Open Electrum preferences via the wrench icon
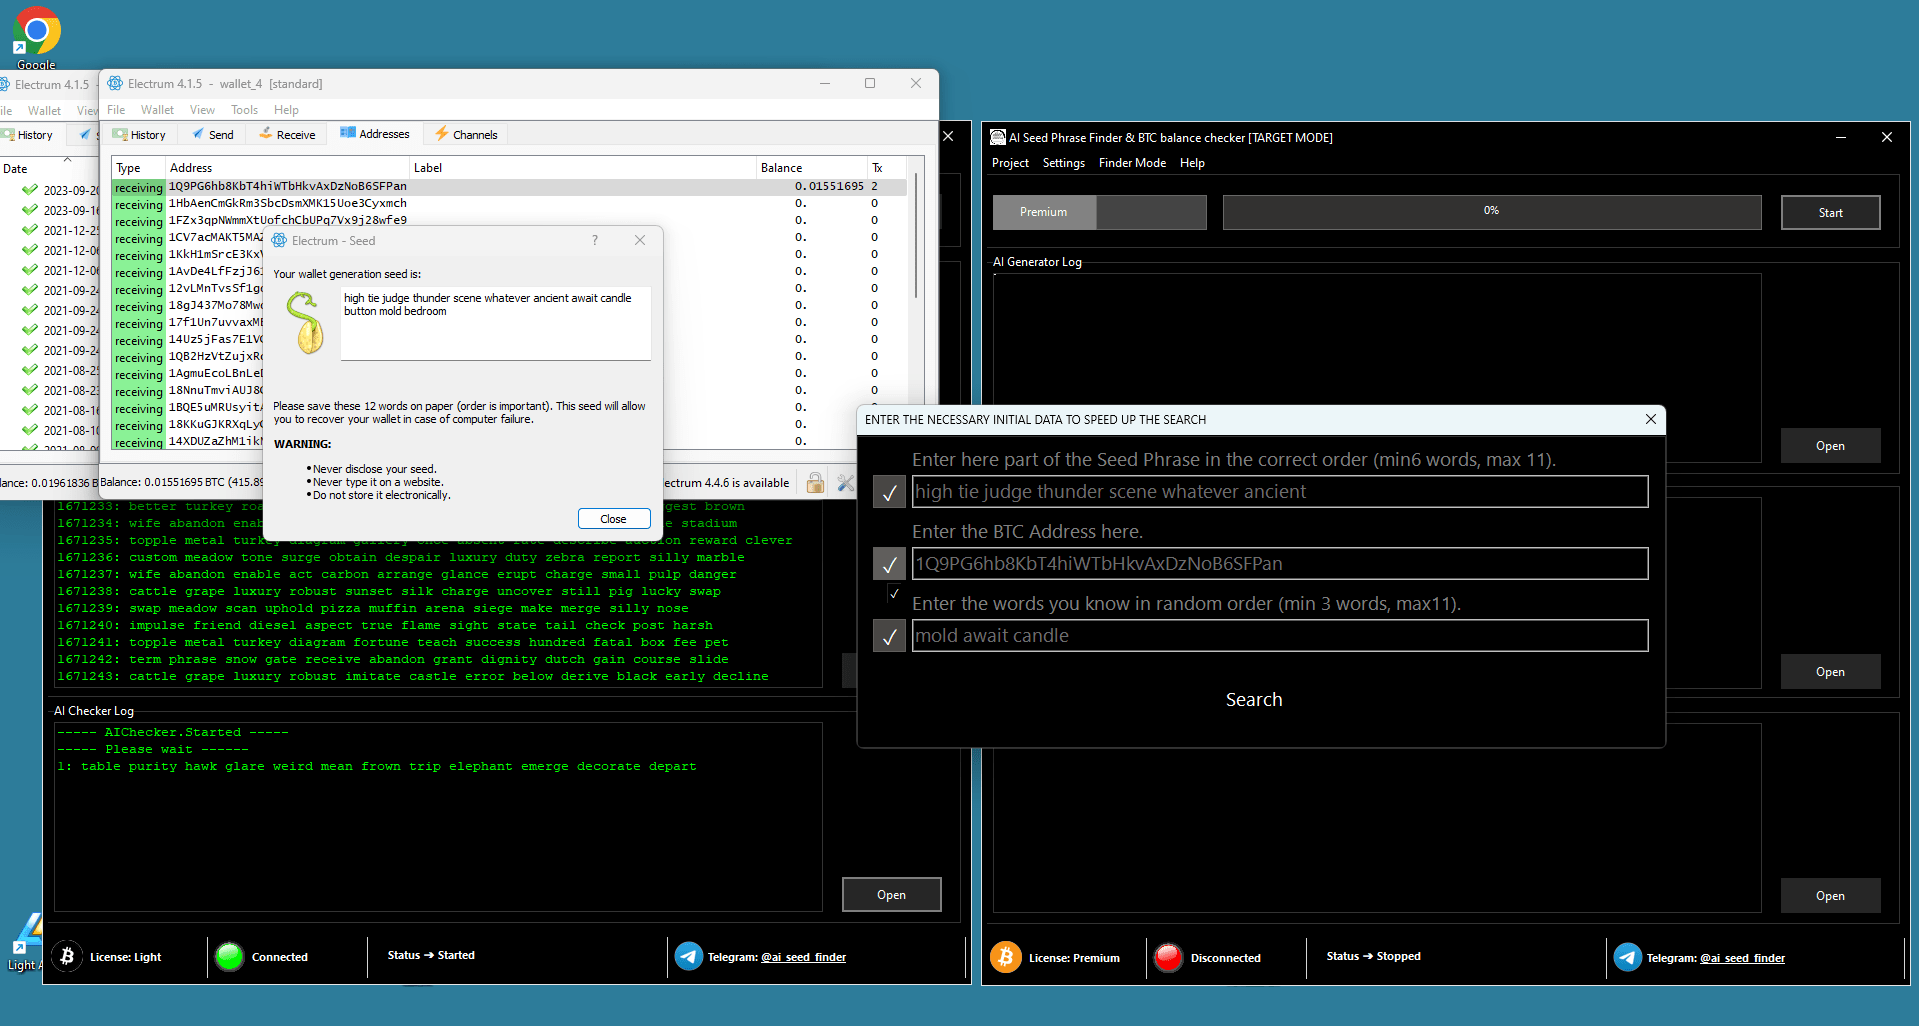The height and width of the screenshot is (1026, 1919). (x=845, y=482)
